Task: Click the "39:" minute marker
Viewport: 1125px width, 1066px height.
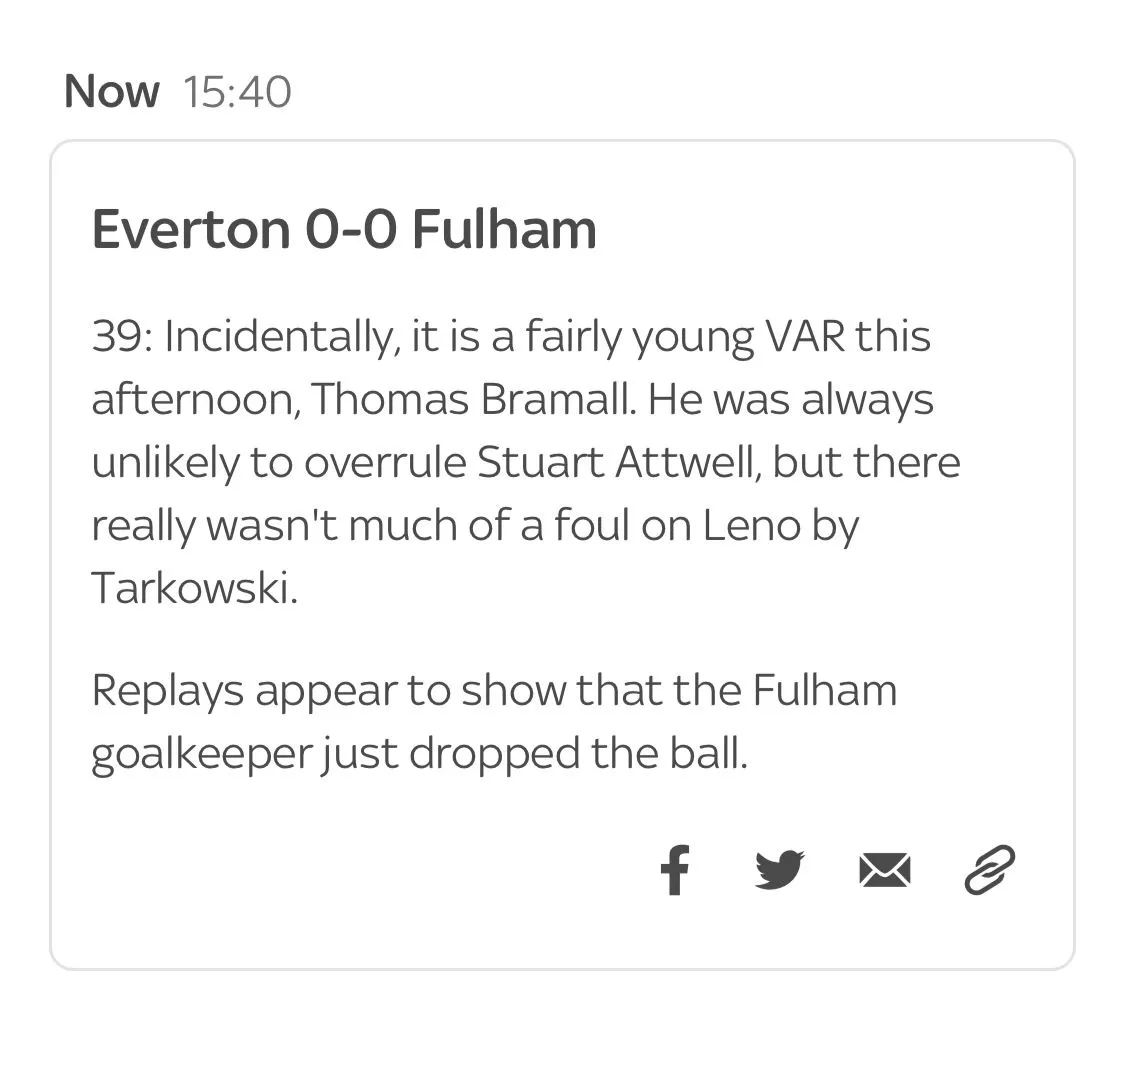Action: [x=122, y=336]
